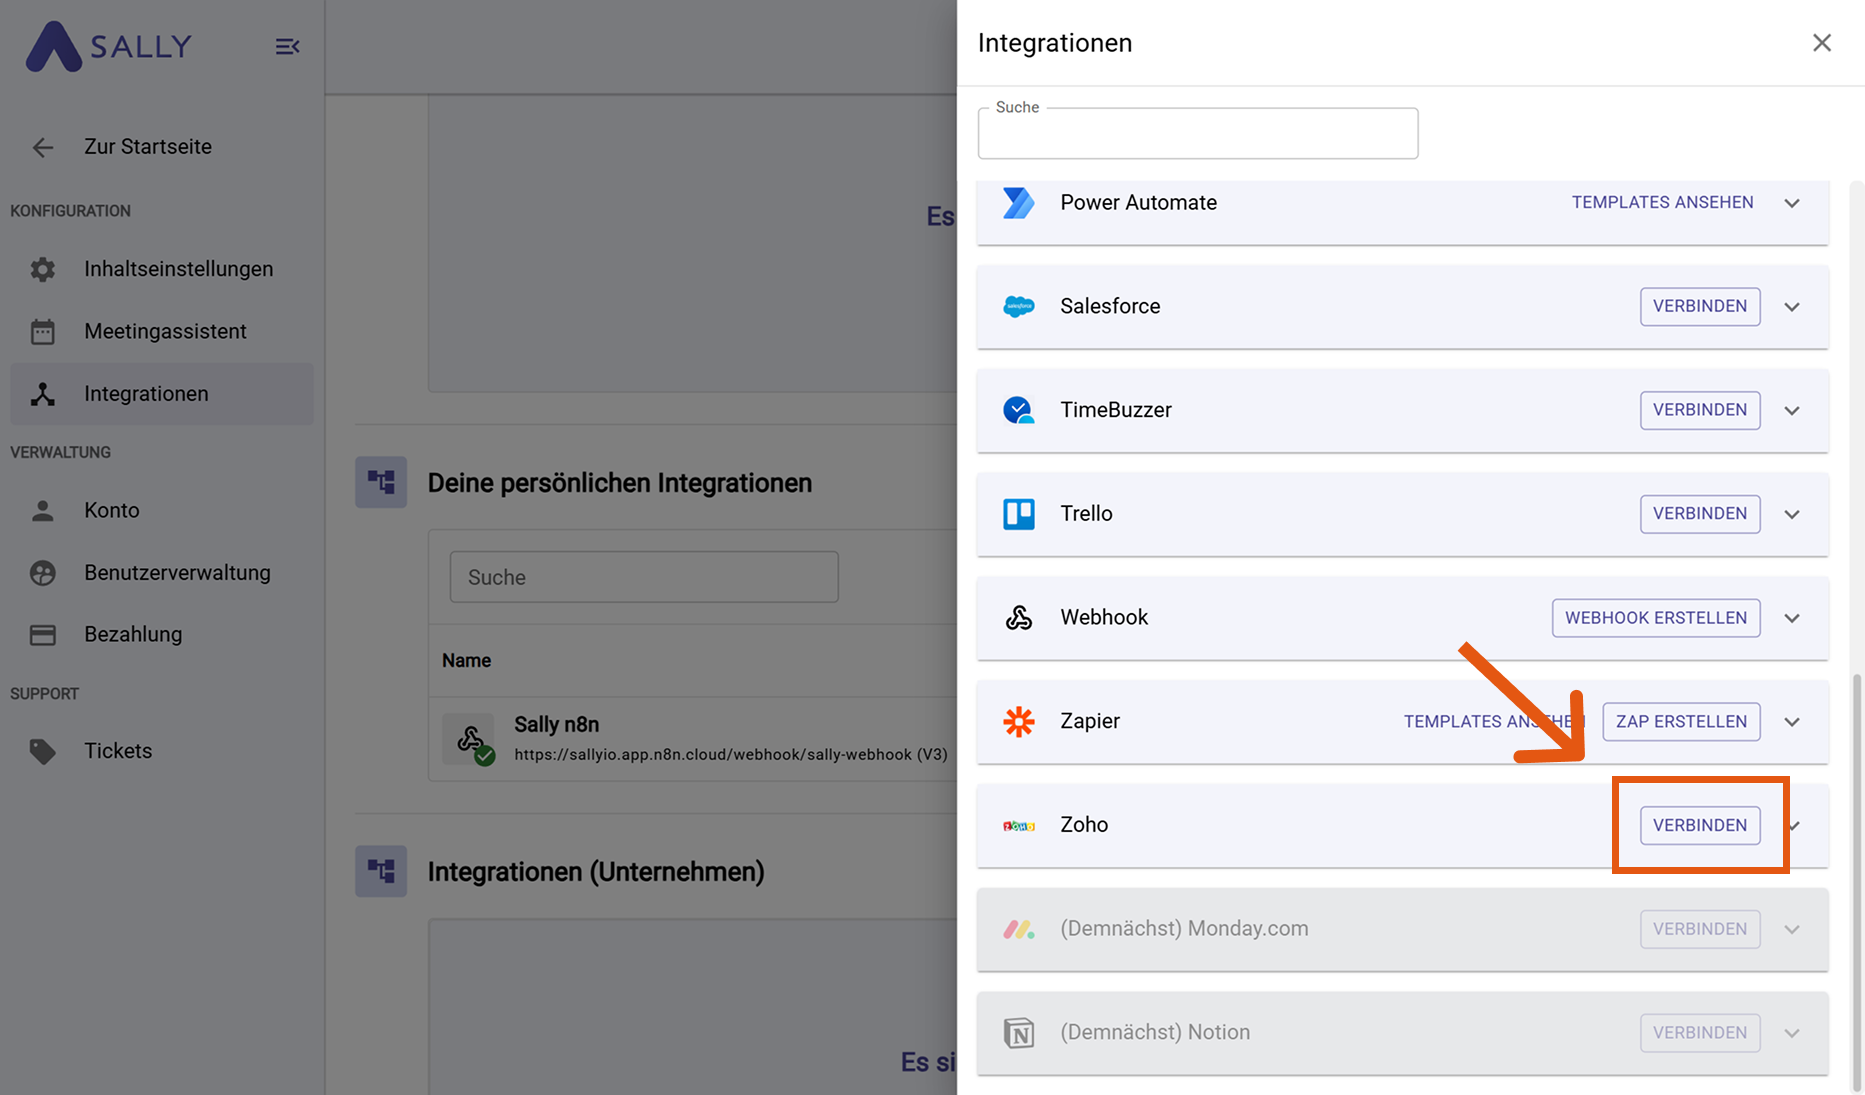Click the Power Automate logo icon

tap(1018, 203)
